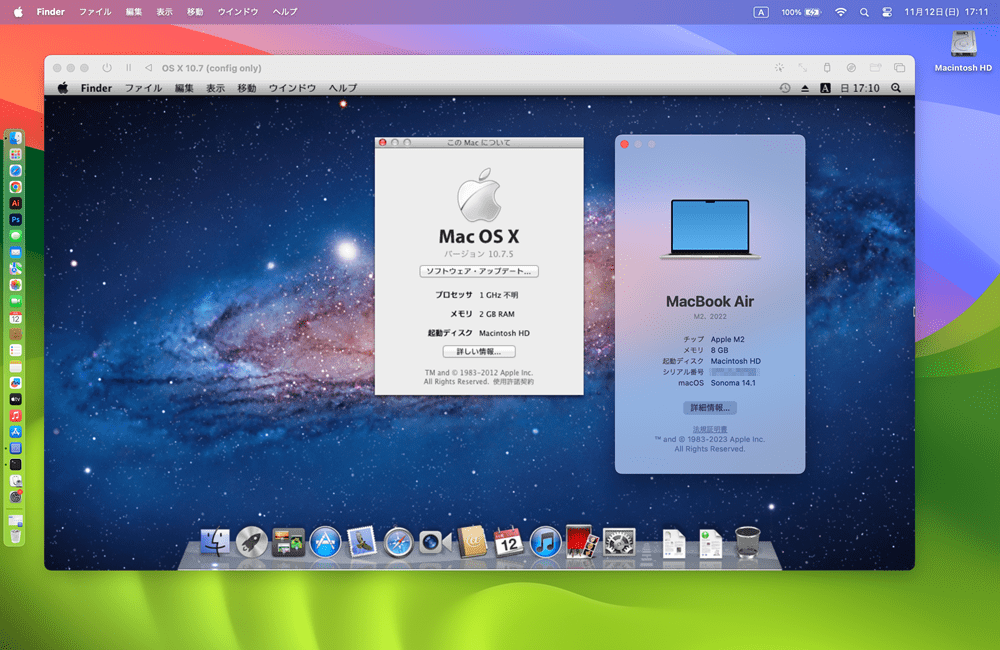The image size is (1000, 650).
Task: Open shared folder icon in UTM toolbar
Action: point(875,68)
